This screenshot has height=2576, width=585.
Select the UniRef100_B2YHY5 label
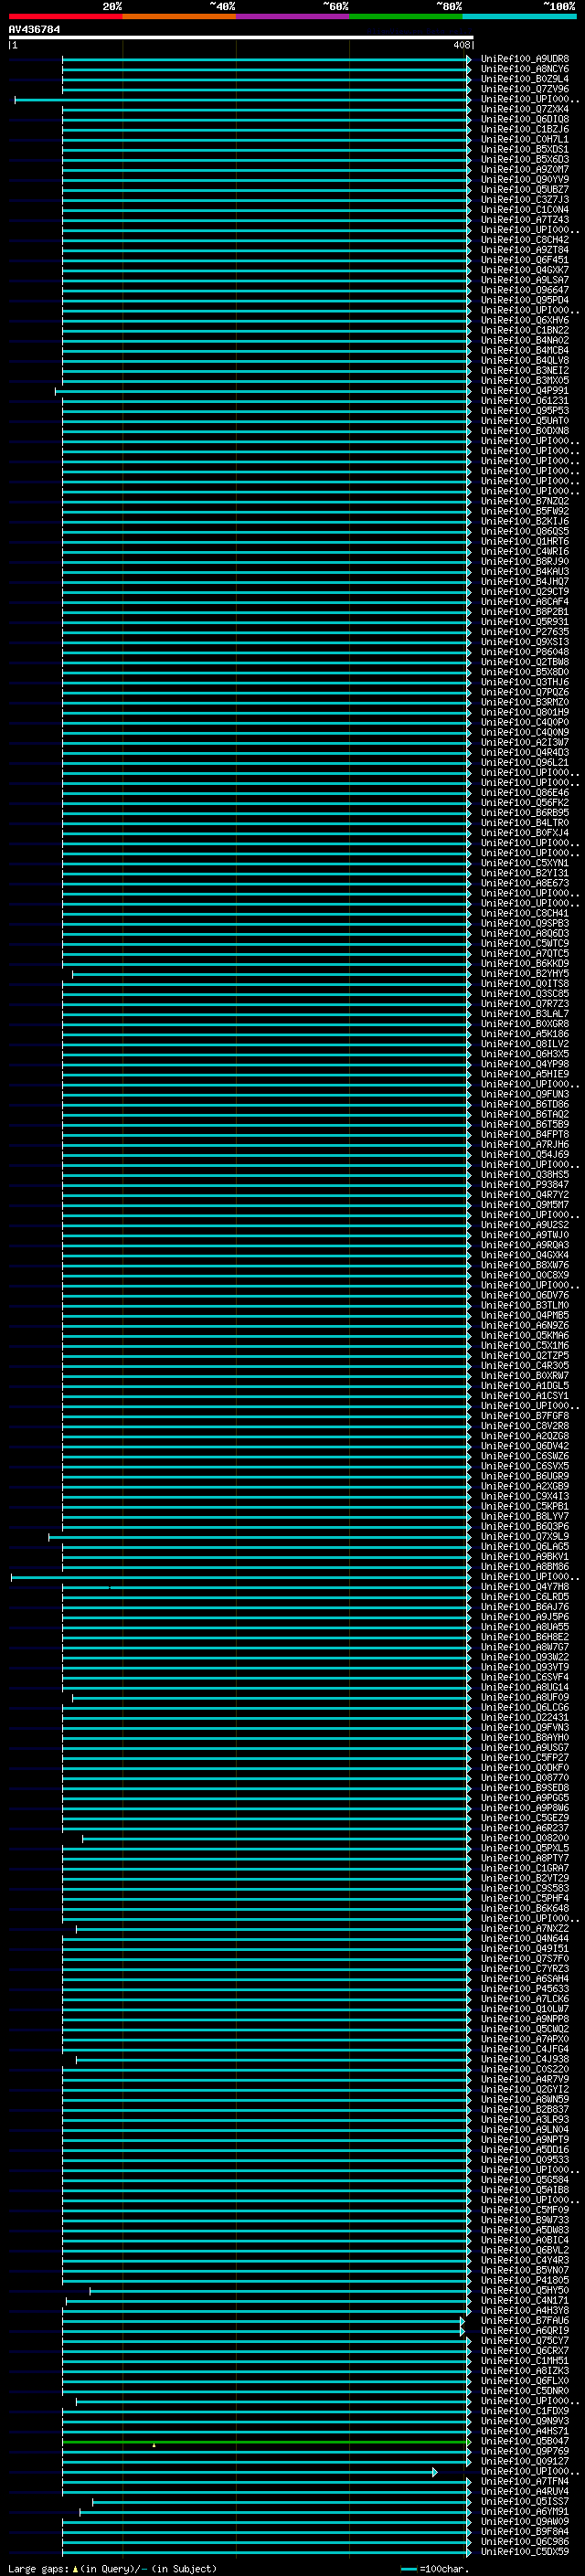[x=525, y=973]
